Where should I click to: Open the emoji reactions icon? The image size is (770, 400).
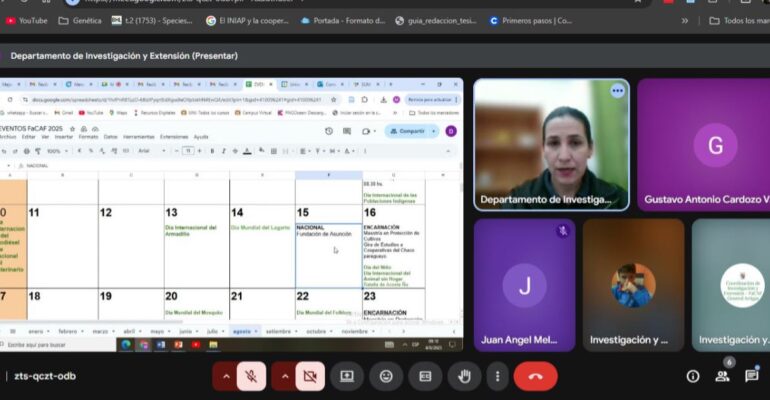pyautogui.click(x=386, y=376)
